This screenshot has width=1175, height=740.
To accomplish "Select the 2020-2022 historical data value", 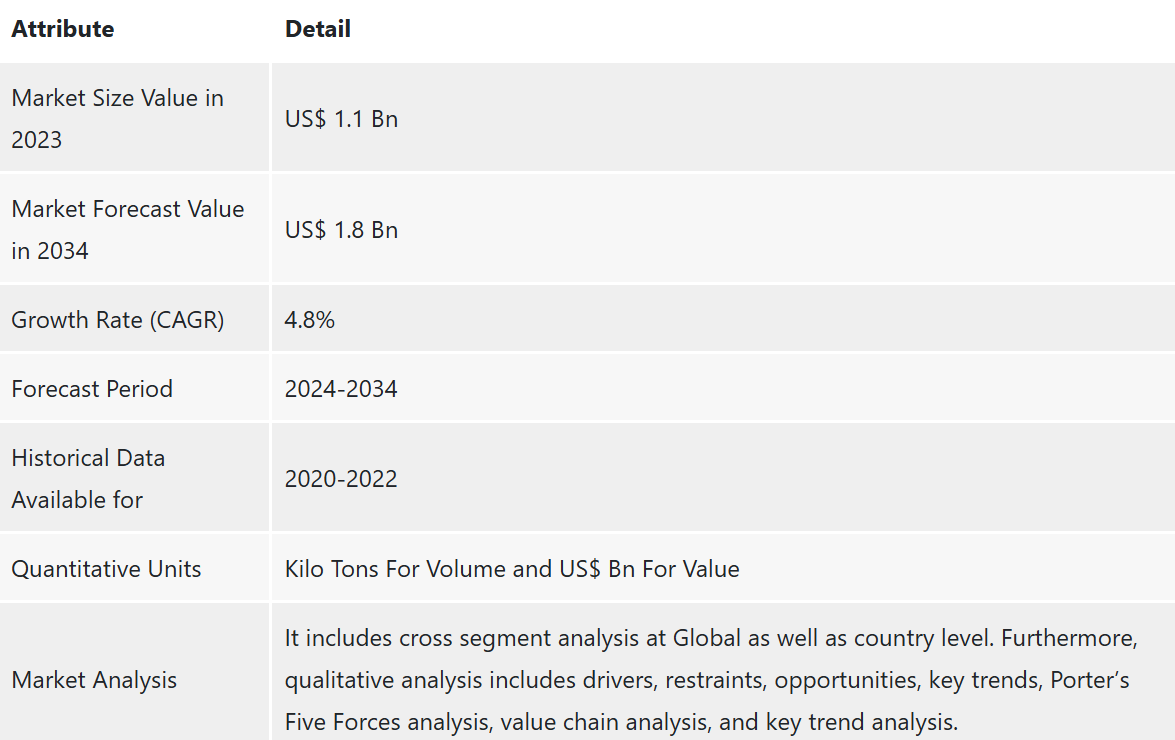I will point(341,479).
